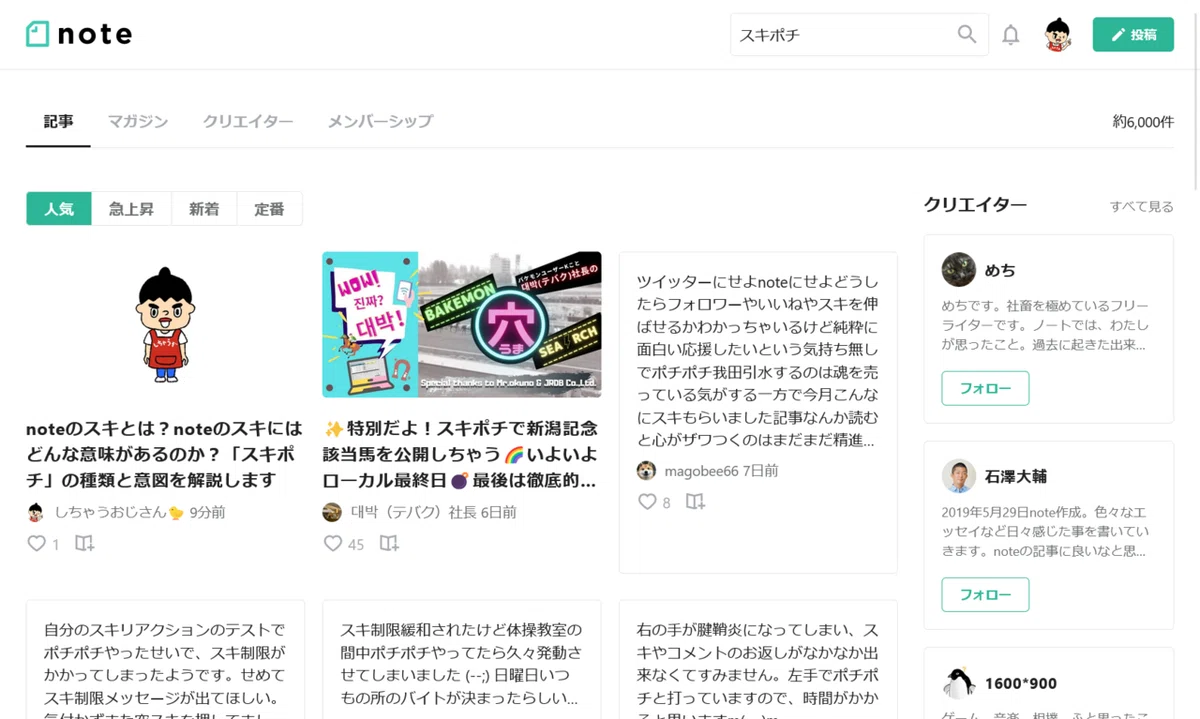Image resolution: width=1200 pixels, height=719 pixels.
Task: Like the しちゃうおじさん article heart
Action: tap(36, 544)
